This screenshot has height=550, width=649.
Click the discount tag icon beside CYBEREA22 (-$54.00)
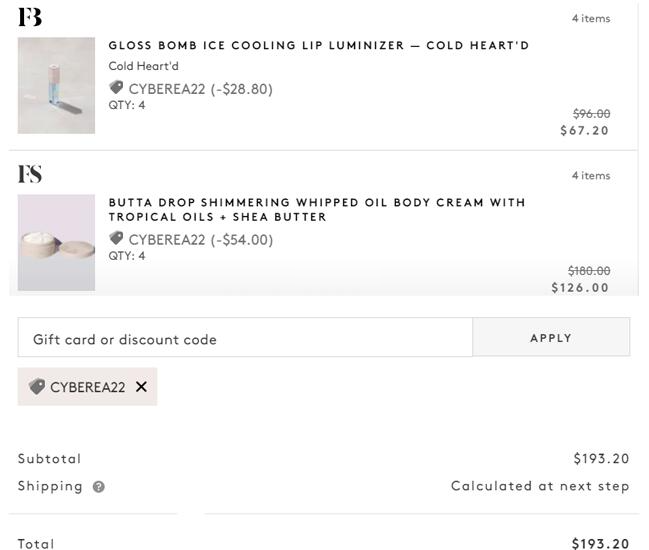(x=116, y=238)
